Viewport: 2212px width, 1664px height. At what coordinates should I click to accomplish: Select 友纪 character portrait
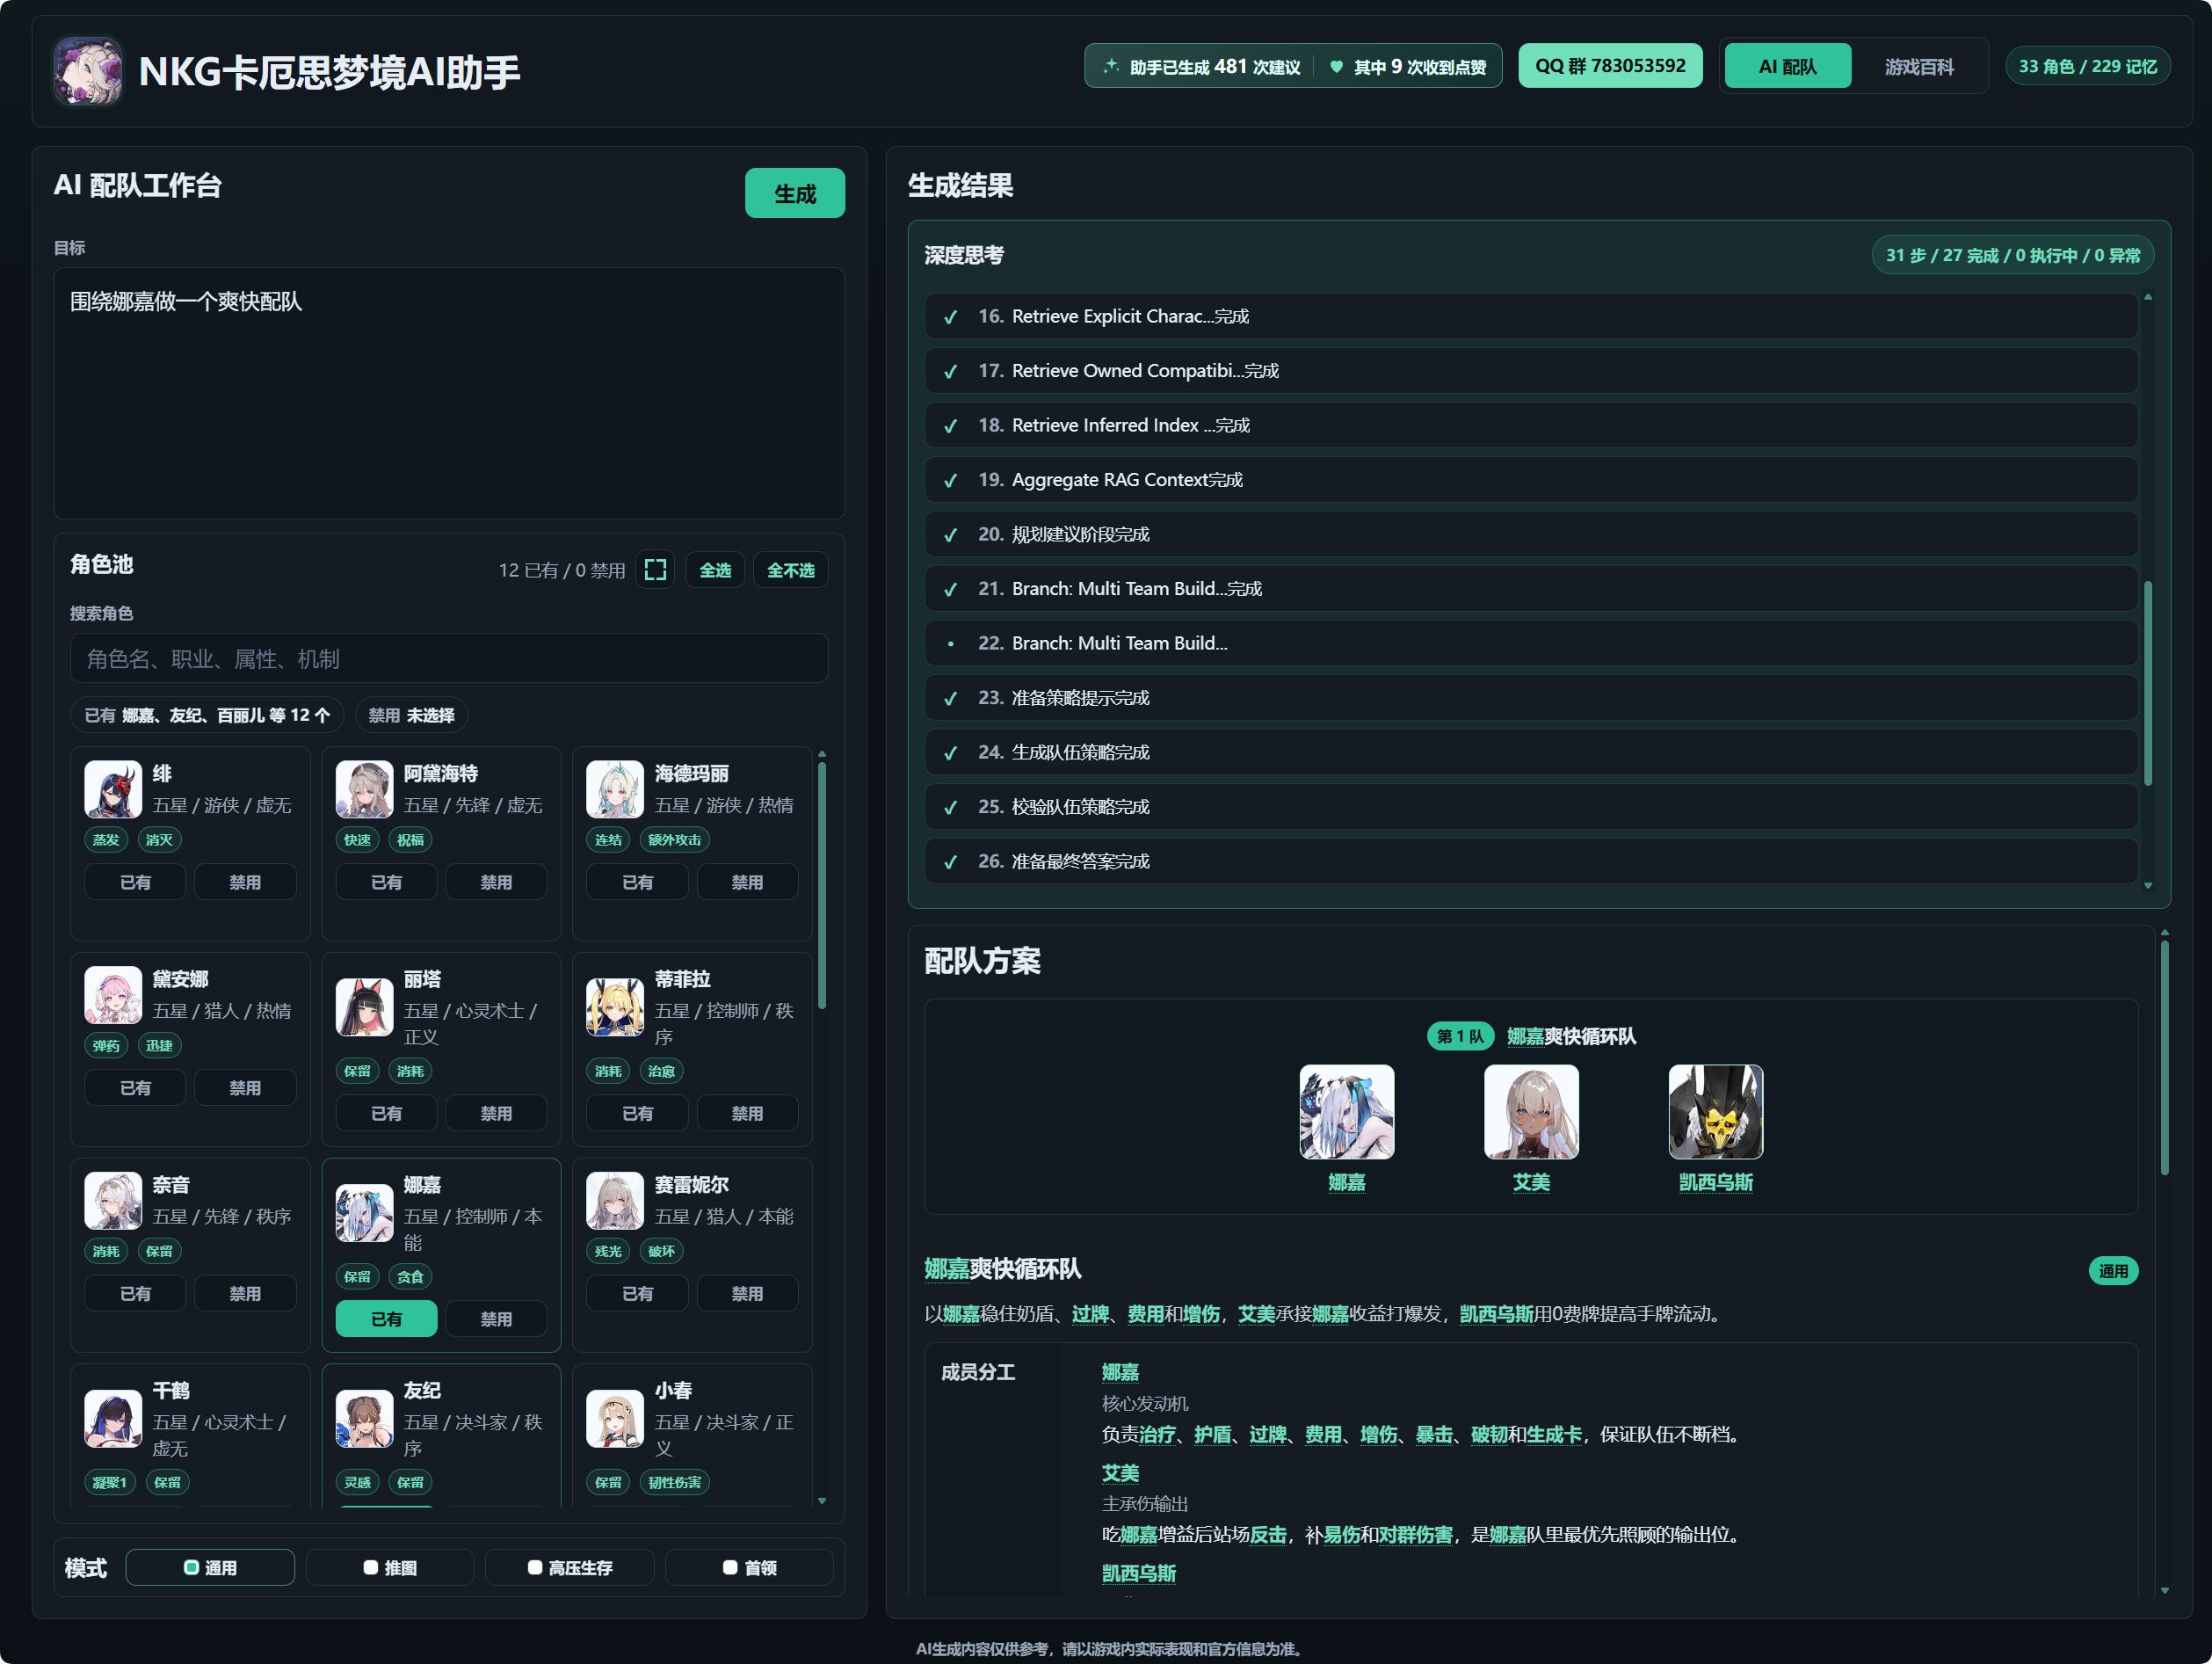(x=364, y=1418)
